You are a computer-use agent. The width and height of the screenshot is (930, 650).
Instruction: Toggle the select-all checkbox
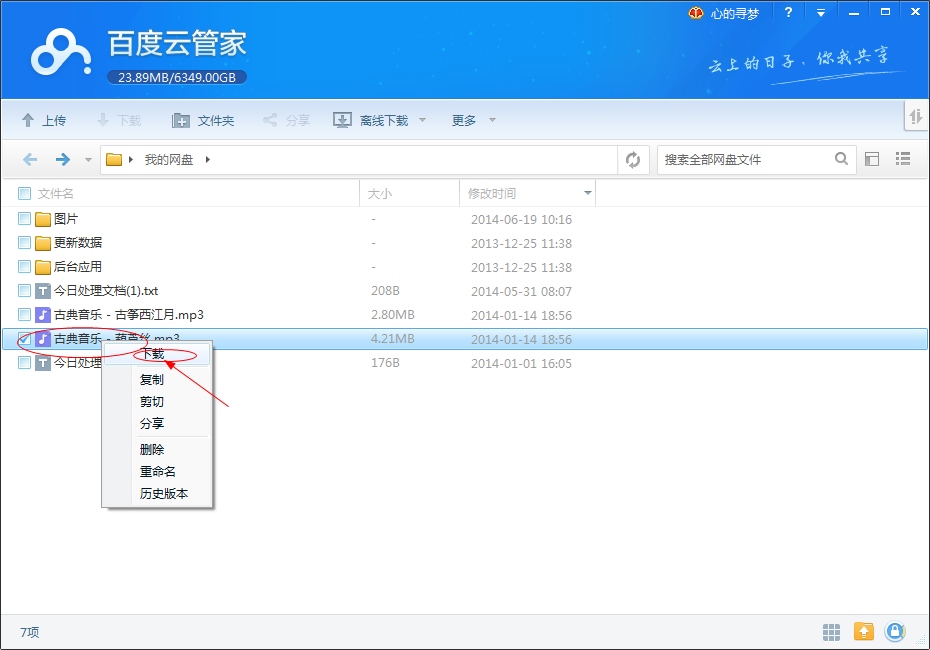pos(24,193)
